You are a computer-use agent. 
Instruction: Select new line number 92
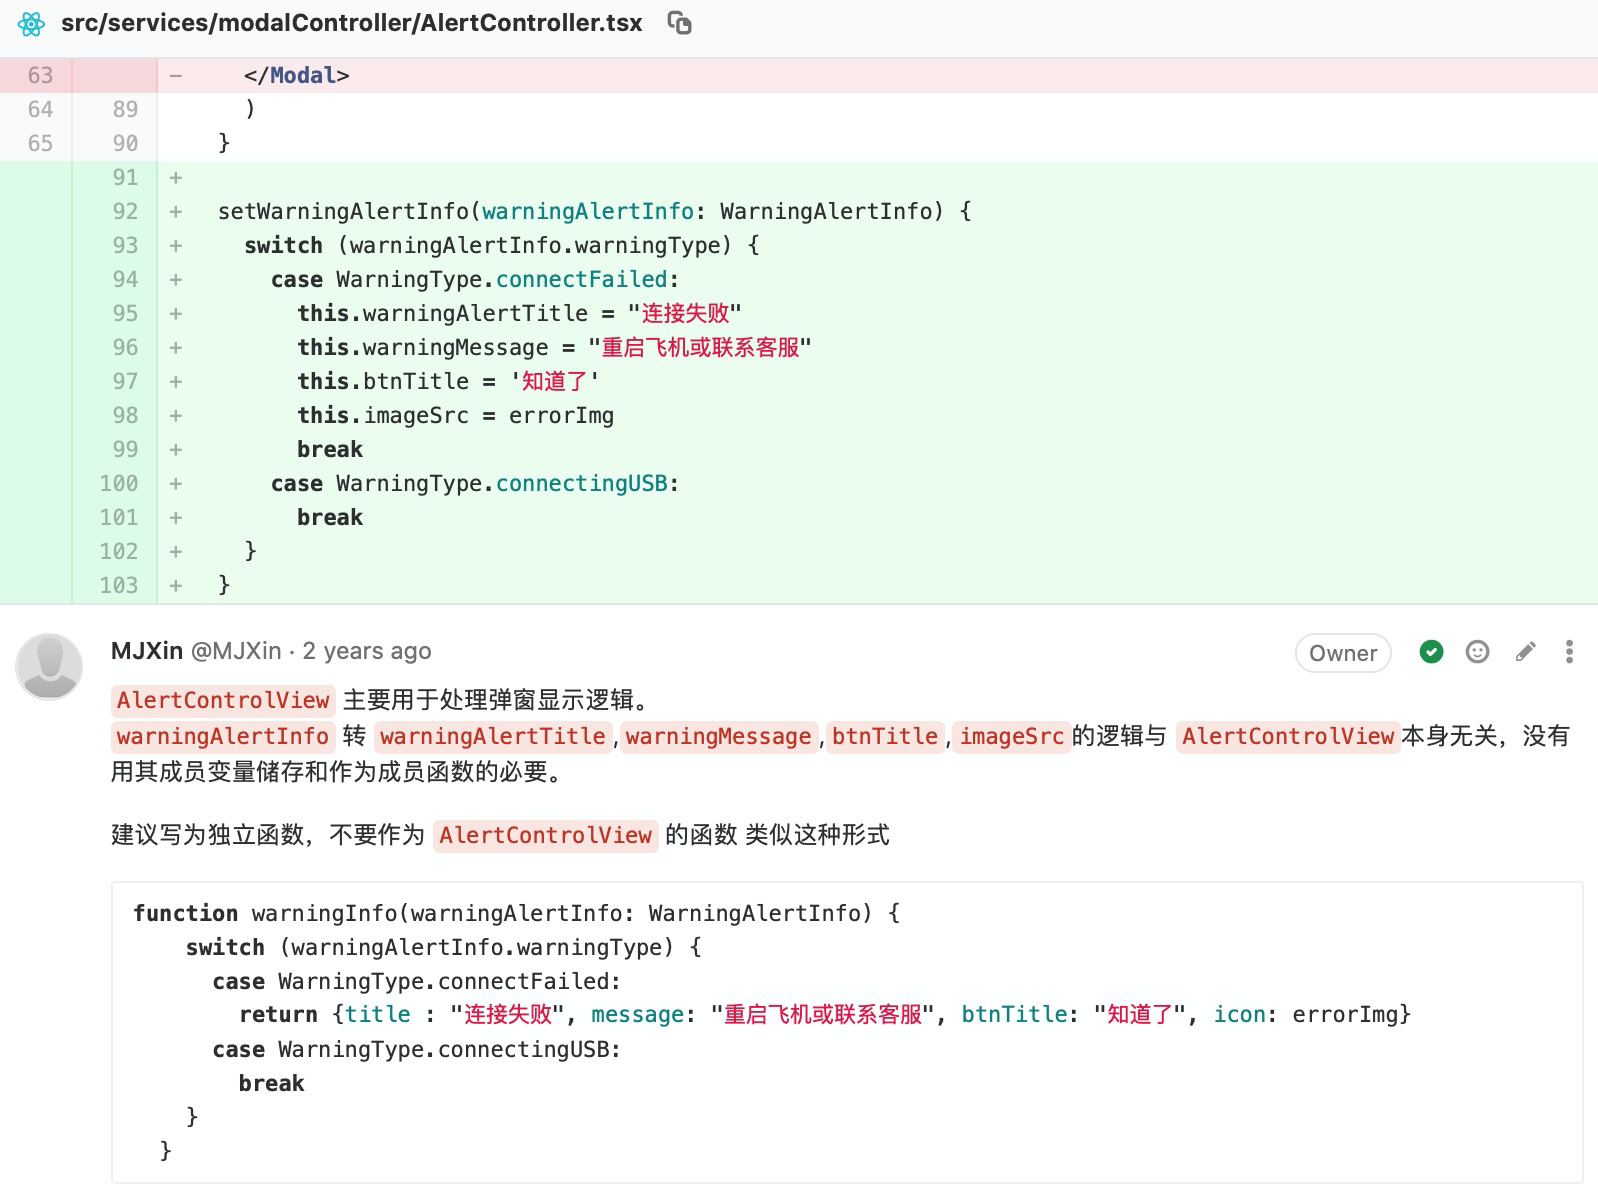pyautogui.click(x=125, y=211)
